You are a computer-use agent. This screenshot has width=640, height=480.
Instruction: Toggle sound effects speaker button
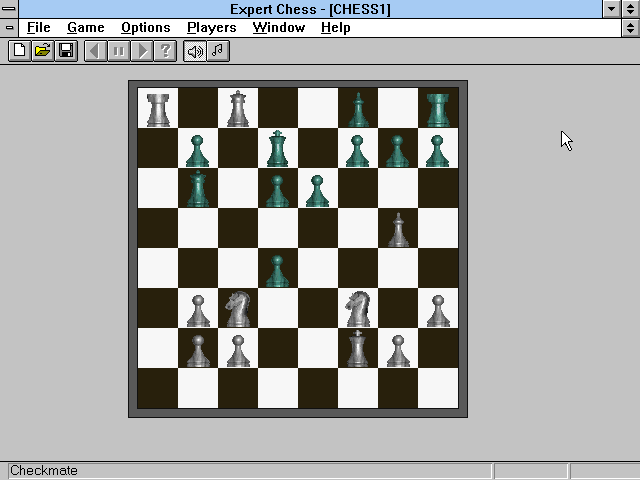click(x=195, y=51)
